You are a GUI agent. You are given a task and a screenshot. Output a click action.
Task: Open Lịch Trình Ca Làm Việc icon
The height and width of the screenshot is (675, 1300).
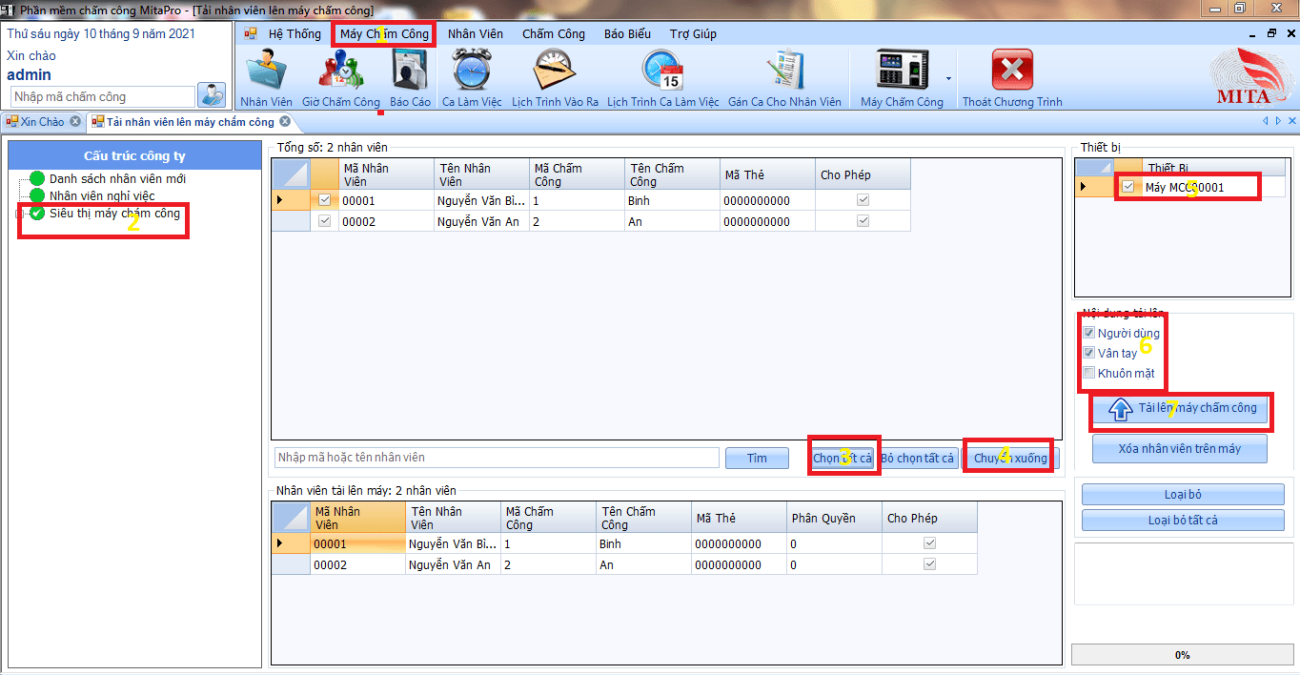coord(662,78)
